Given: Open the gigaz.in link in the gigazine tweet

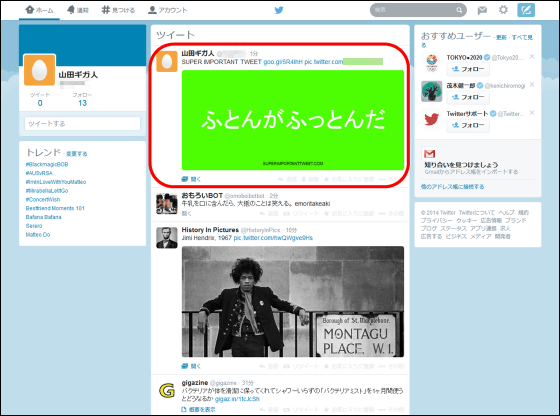Looking at the screenshot, I should coord(237,399).
